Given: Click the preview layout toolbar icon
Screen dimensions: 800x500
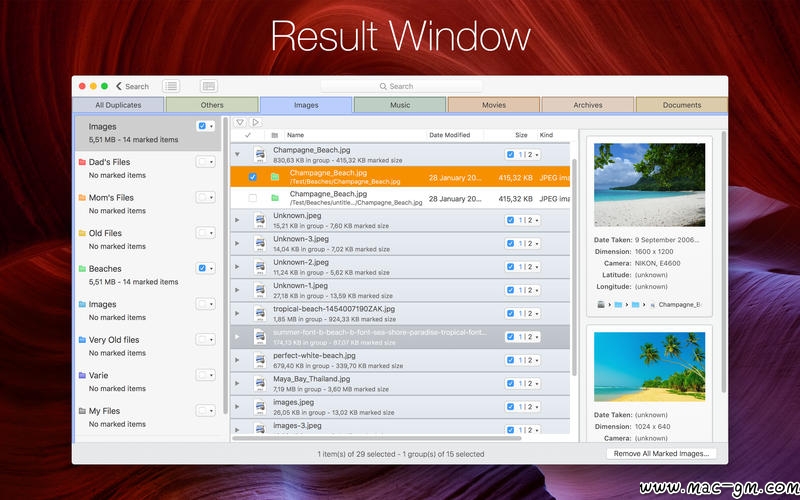Looking at the screenshot, I should pyautogui.click(x=209, y=86).
